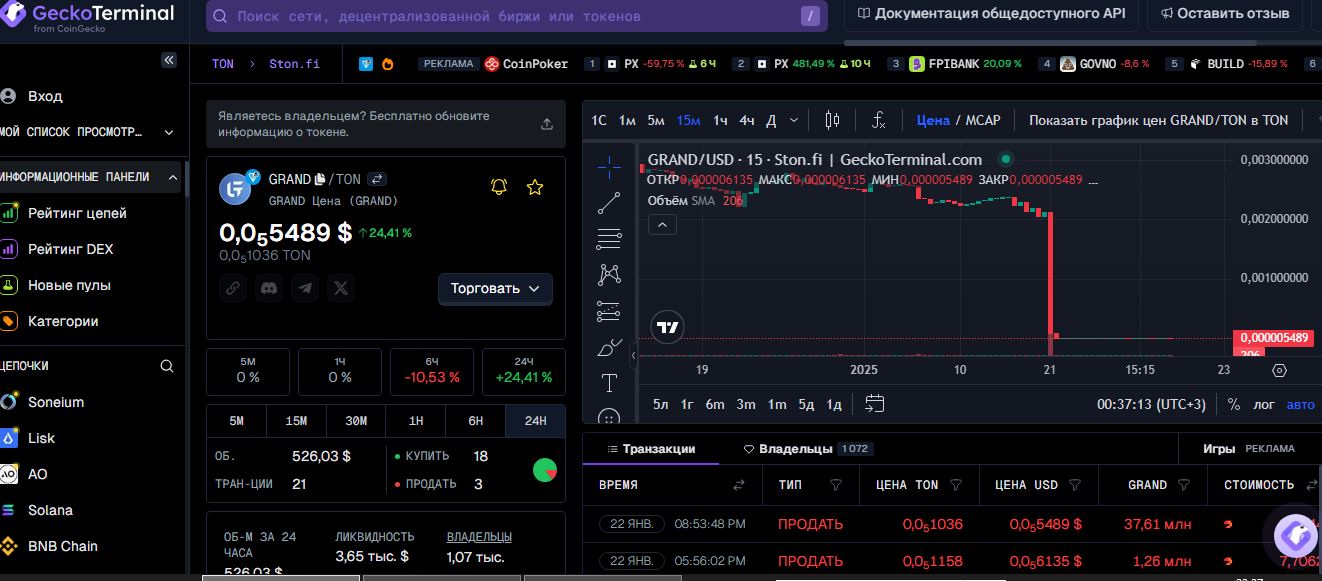Open the 'Торговать' trade dropdown
This screenshot has width=1322, height=581.
(x=495, y=288)
